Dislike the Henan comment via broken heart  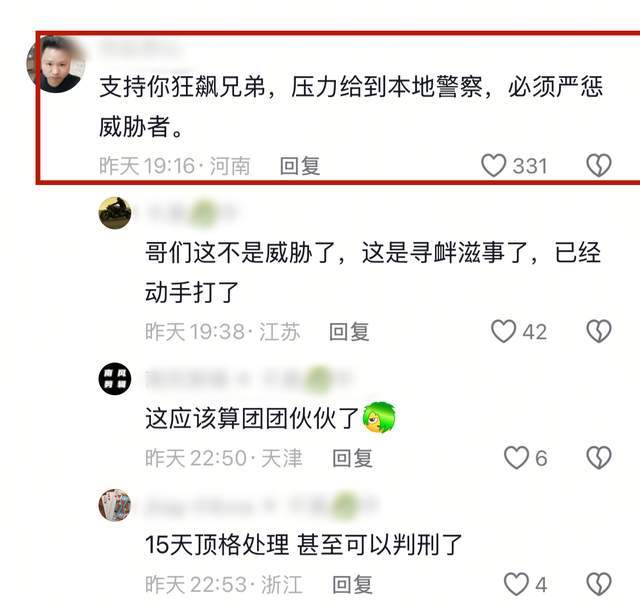(599, 165)
